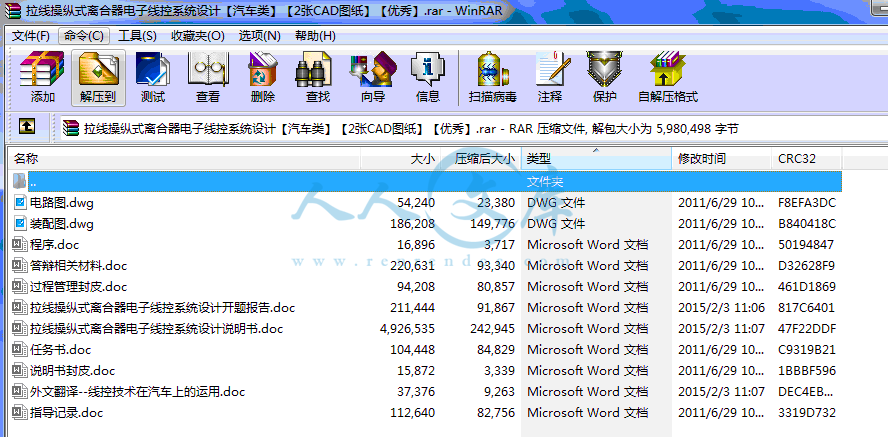Click the CRC32 value F8EFA3DC
888x437 pixels.
[807, 203]
